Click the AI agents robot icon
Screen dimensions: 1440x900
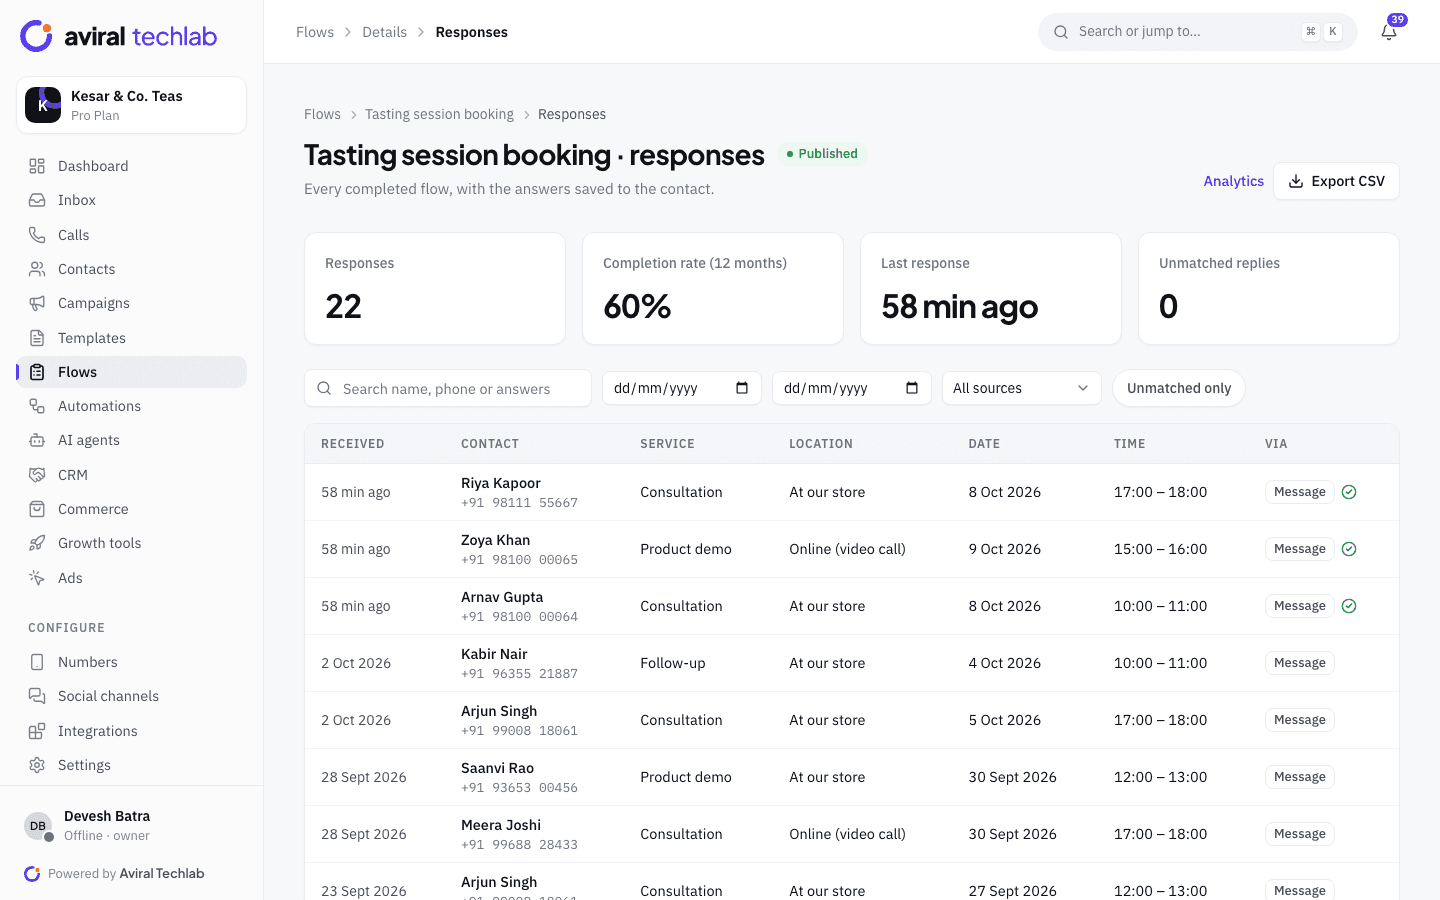coord(37,440)
